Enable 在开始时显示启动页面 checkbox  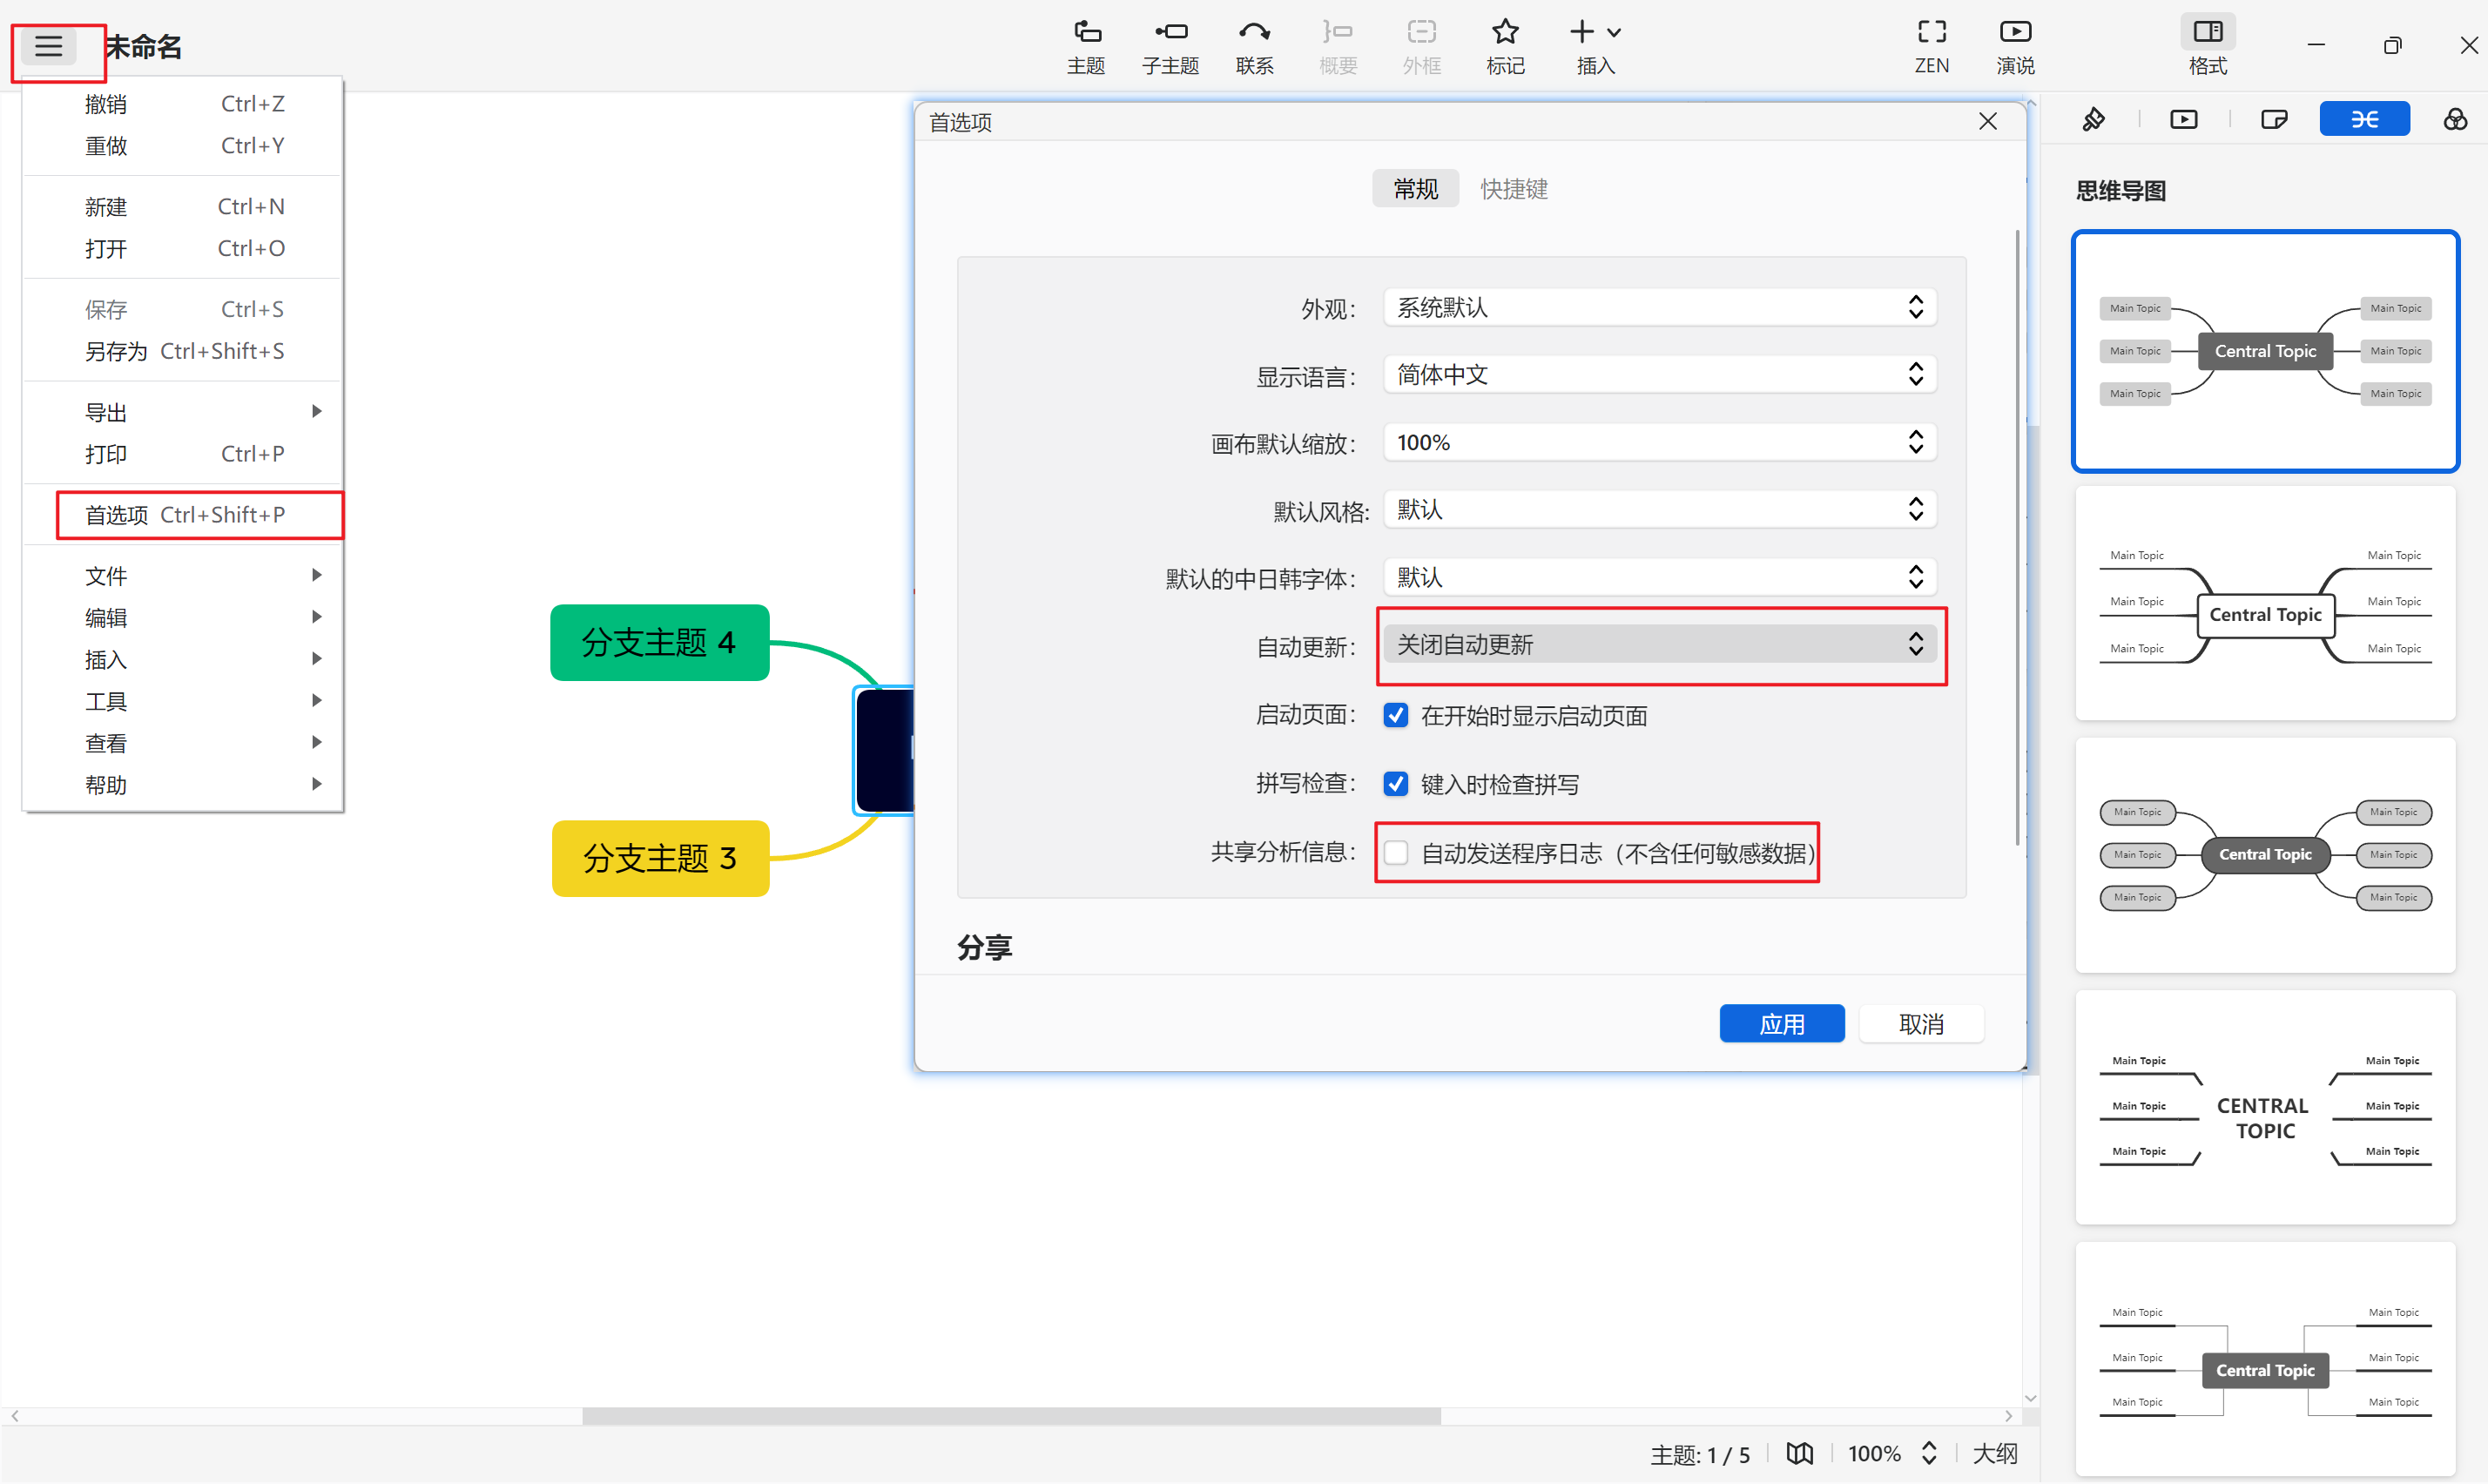1396,715
